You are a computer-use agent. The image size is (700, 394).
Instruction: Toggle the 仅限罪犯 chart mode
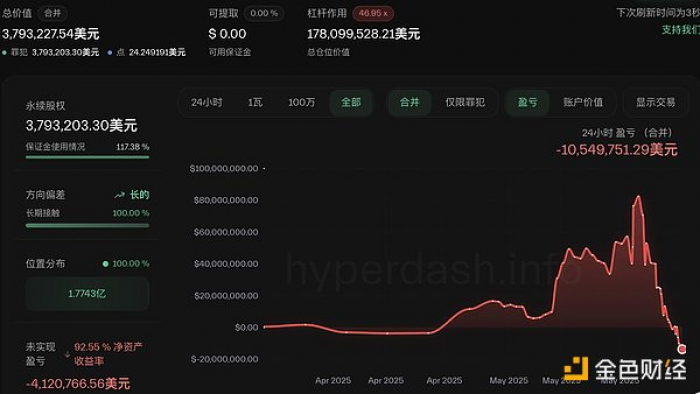pos(465,103)
